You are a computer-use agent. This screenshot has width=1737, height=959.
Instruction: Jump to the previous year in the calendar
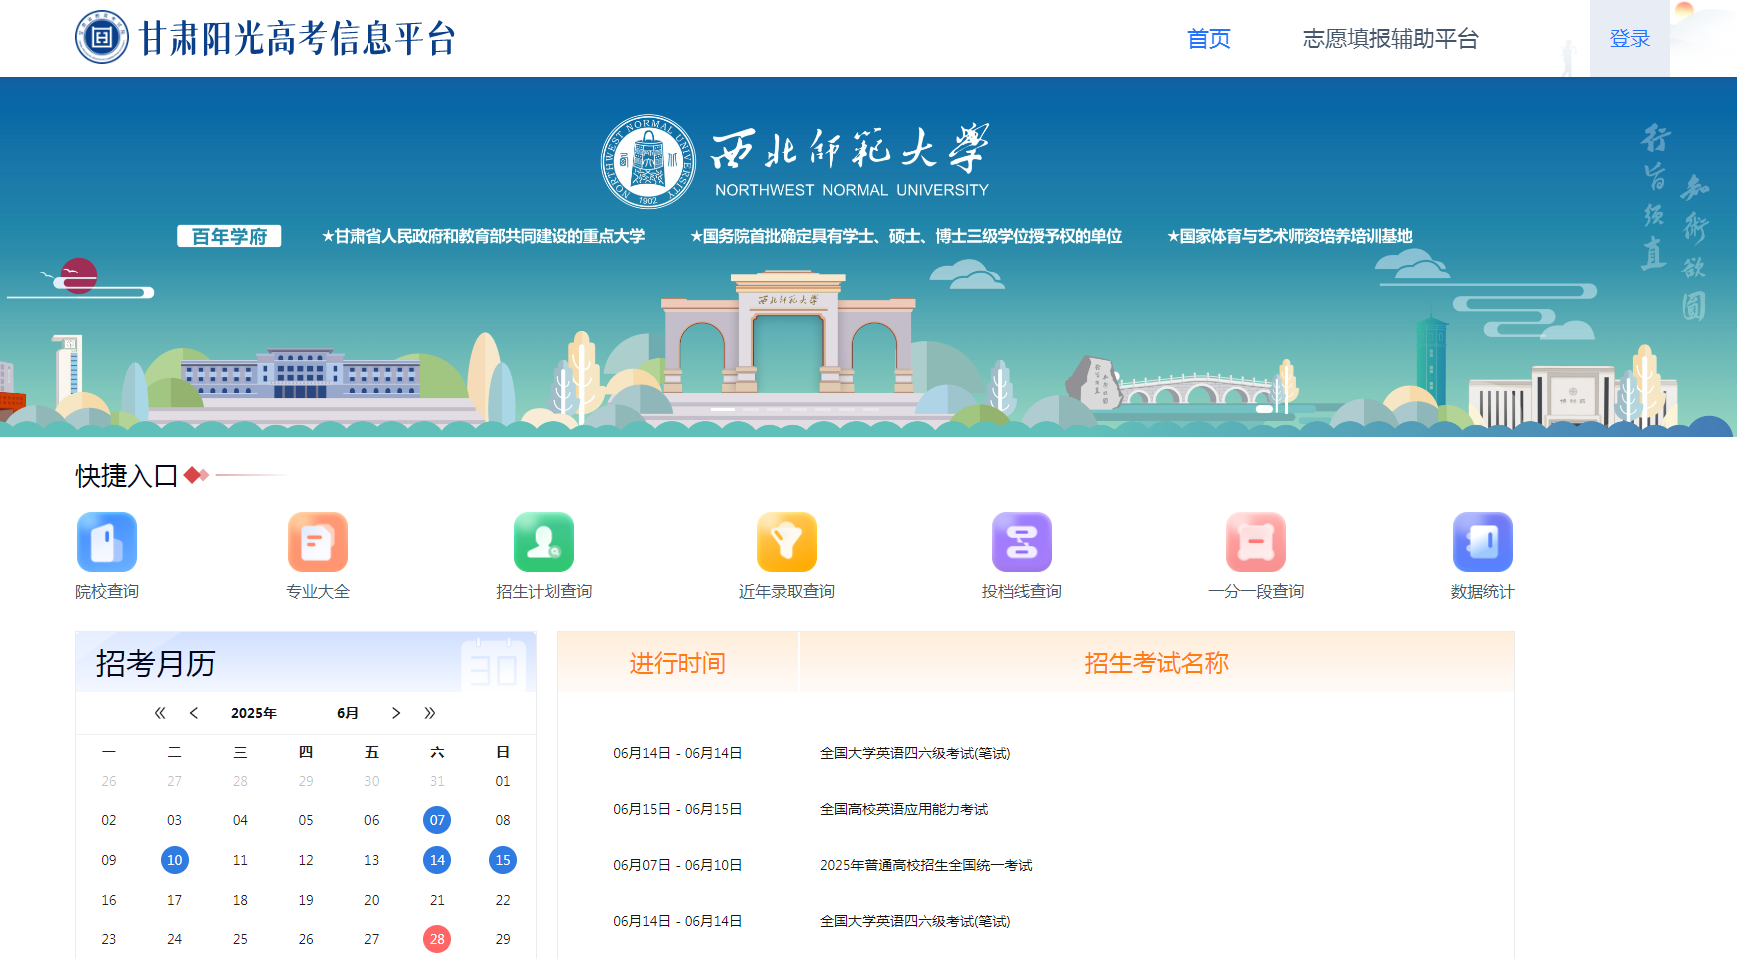pyautogui.click(x=160, y=713)
